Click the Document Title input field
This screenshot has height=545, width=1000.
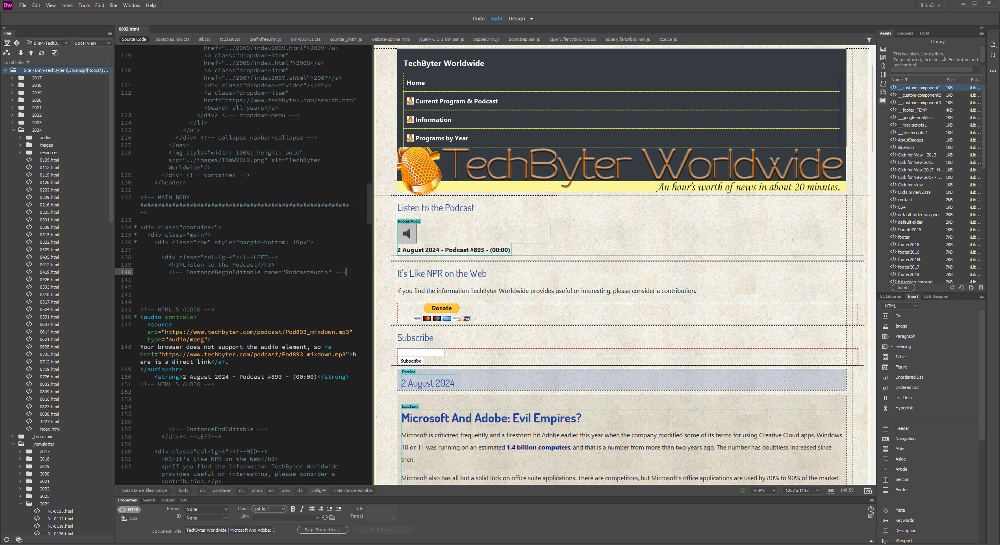click(x=230, y=530)
